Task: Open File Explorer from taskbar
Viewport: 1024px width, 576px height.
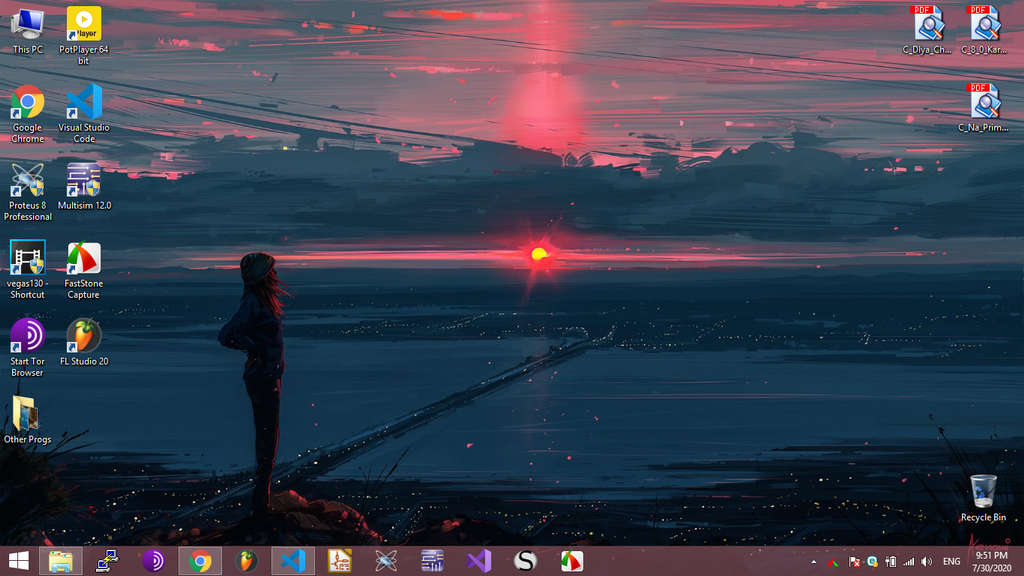Action: (61, 561)
